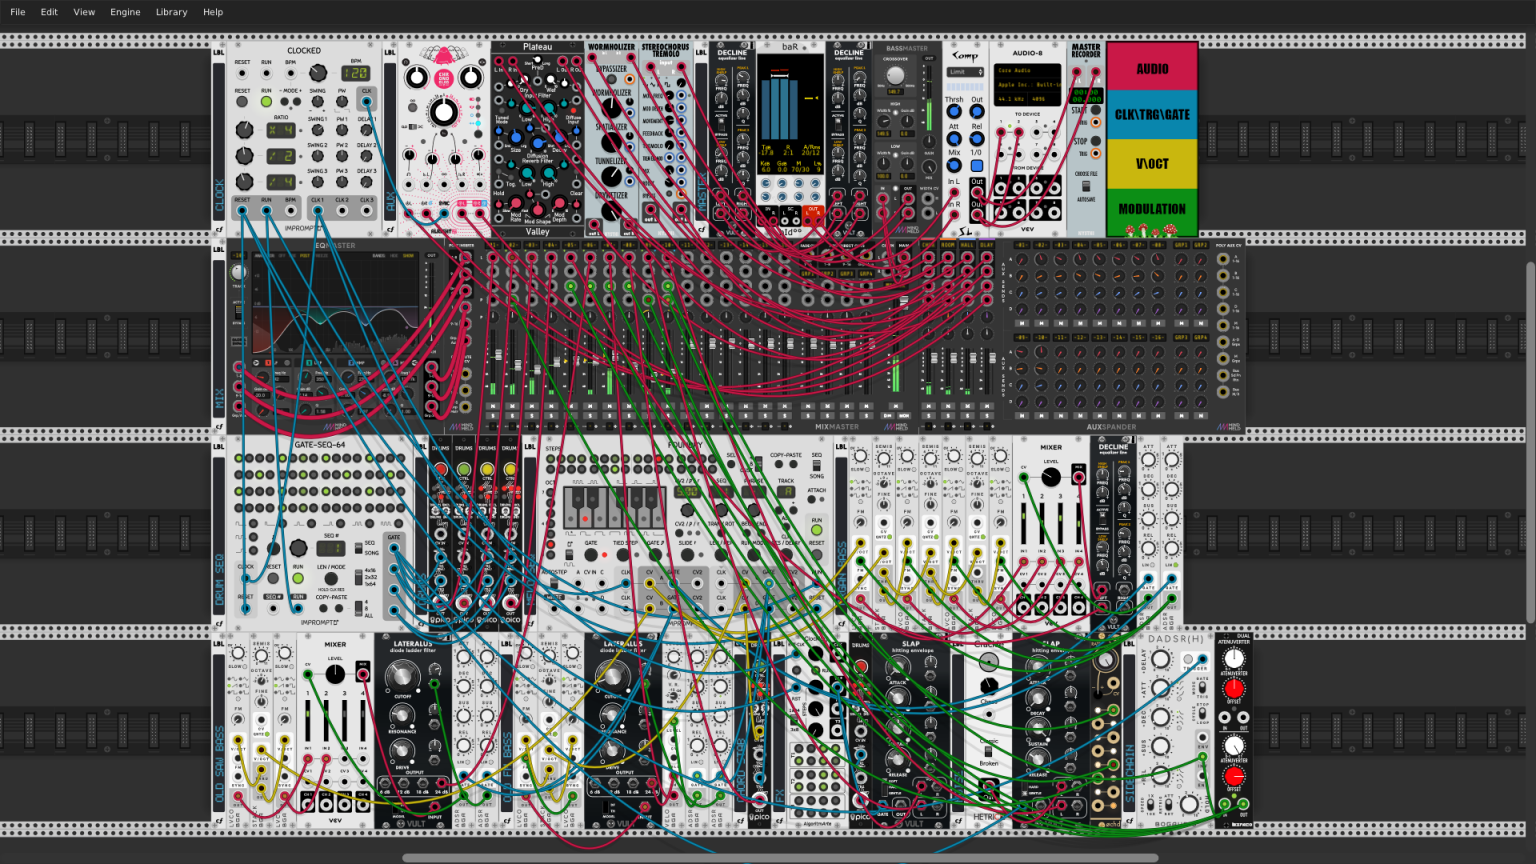Click the CLK 1 output jack on Clocked
This screenshot has width=1536, height=864.
tap(318, 211)
